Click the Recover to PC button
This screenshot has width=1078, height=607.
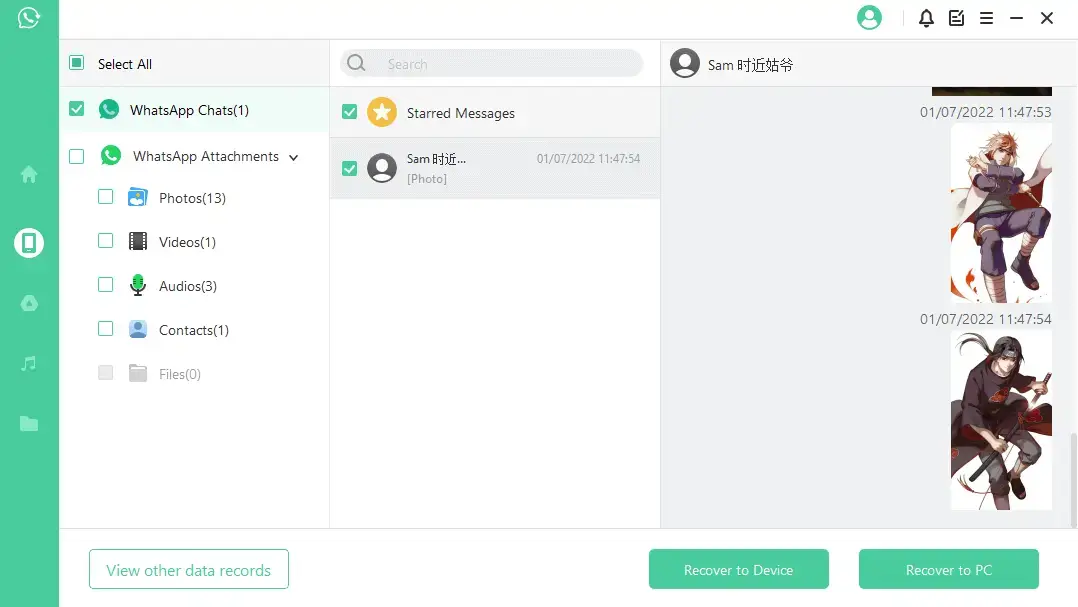tap(948, 569)
